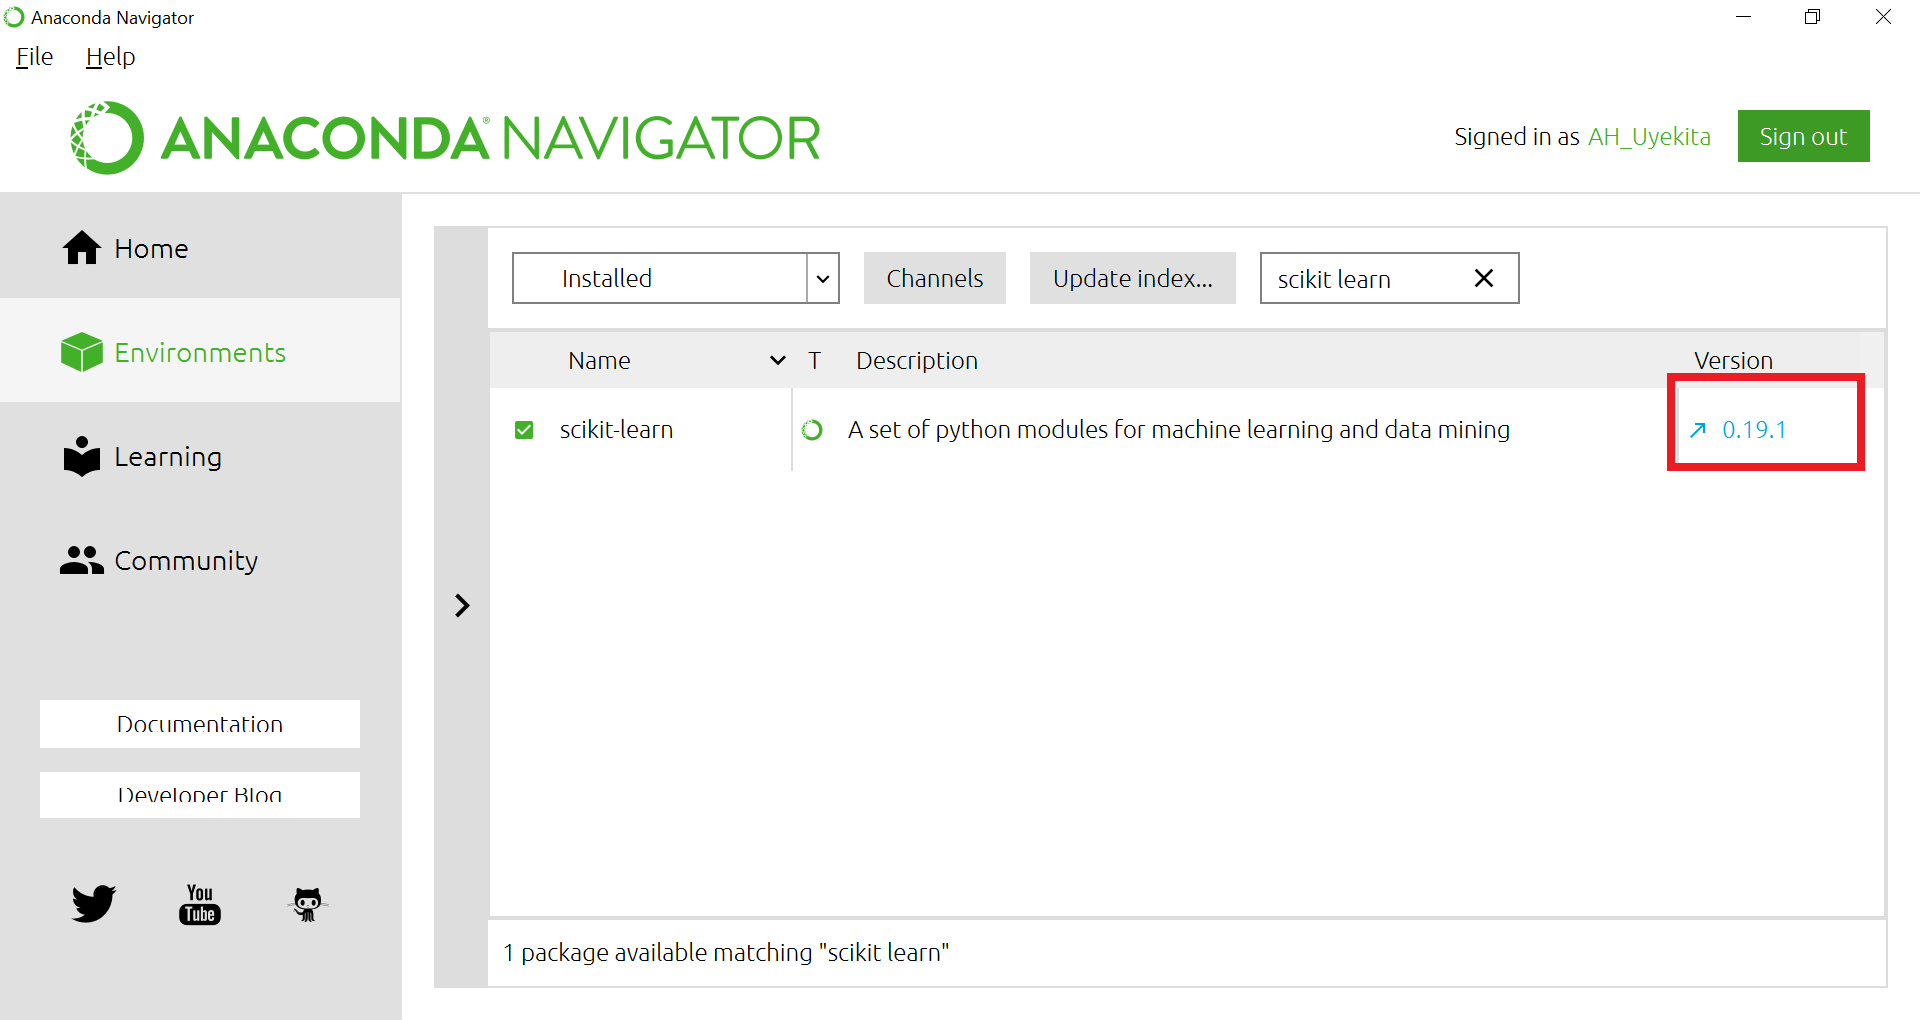The width and height of the screenshot is (1920, 1020).
Task: Minimize the Anaconda Navigator window
Action: tap(1743, 17)
